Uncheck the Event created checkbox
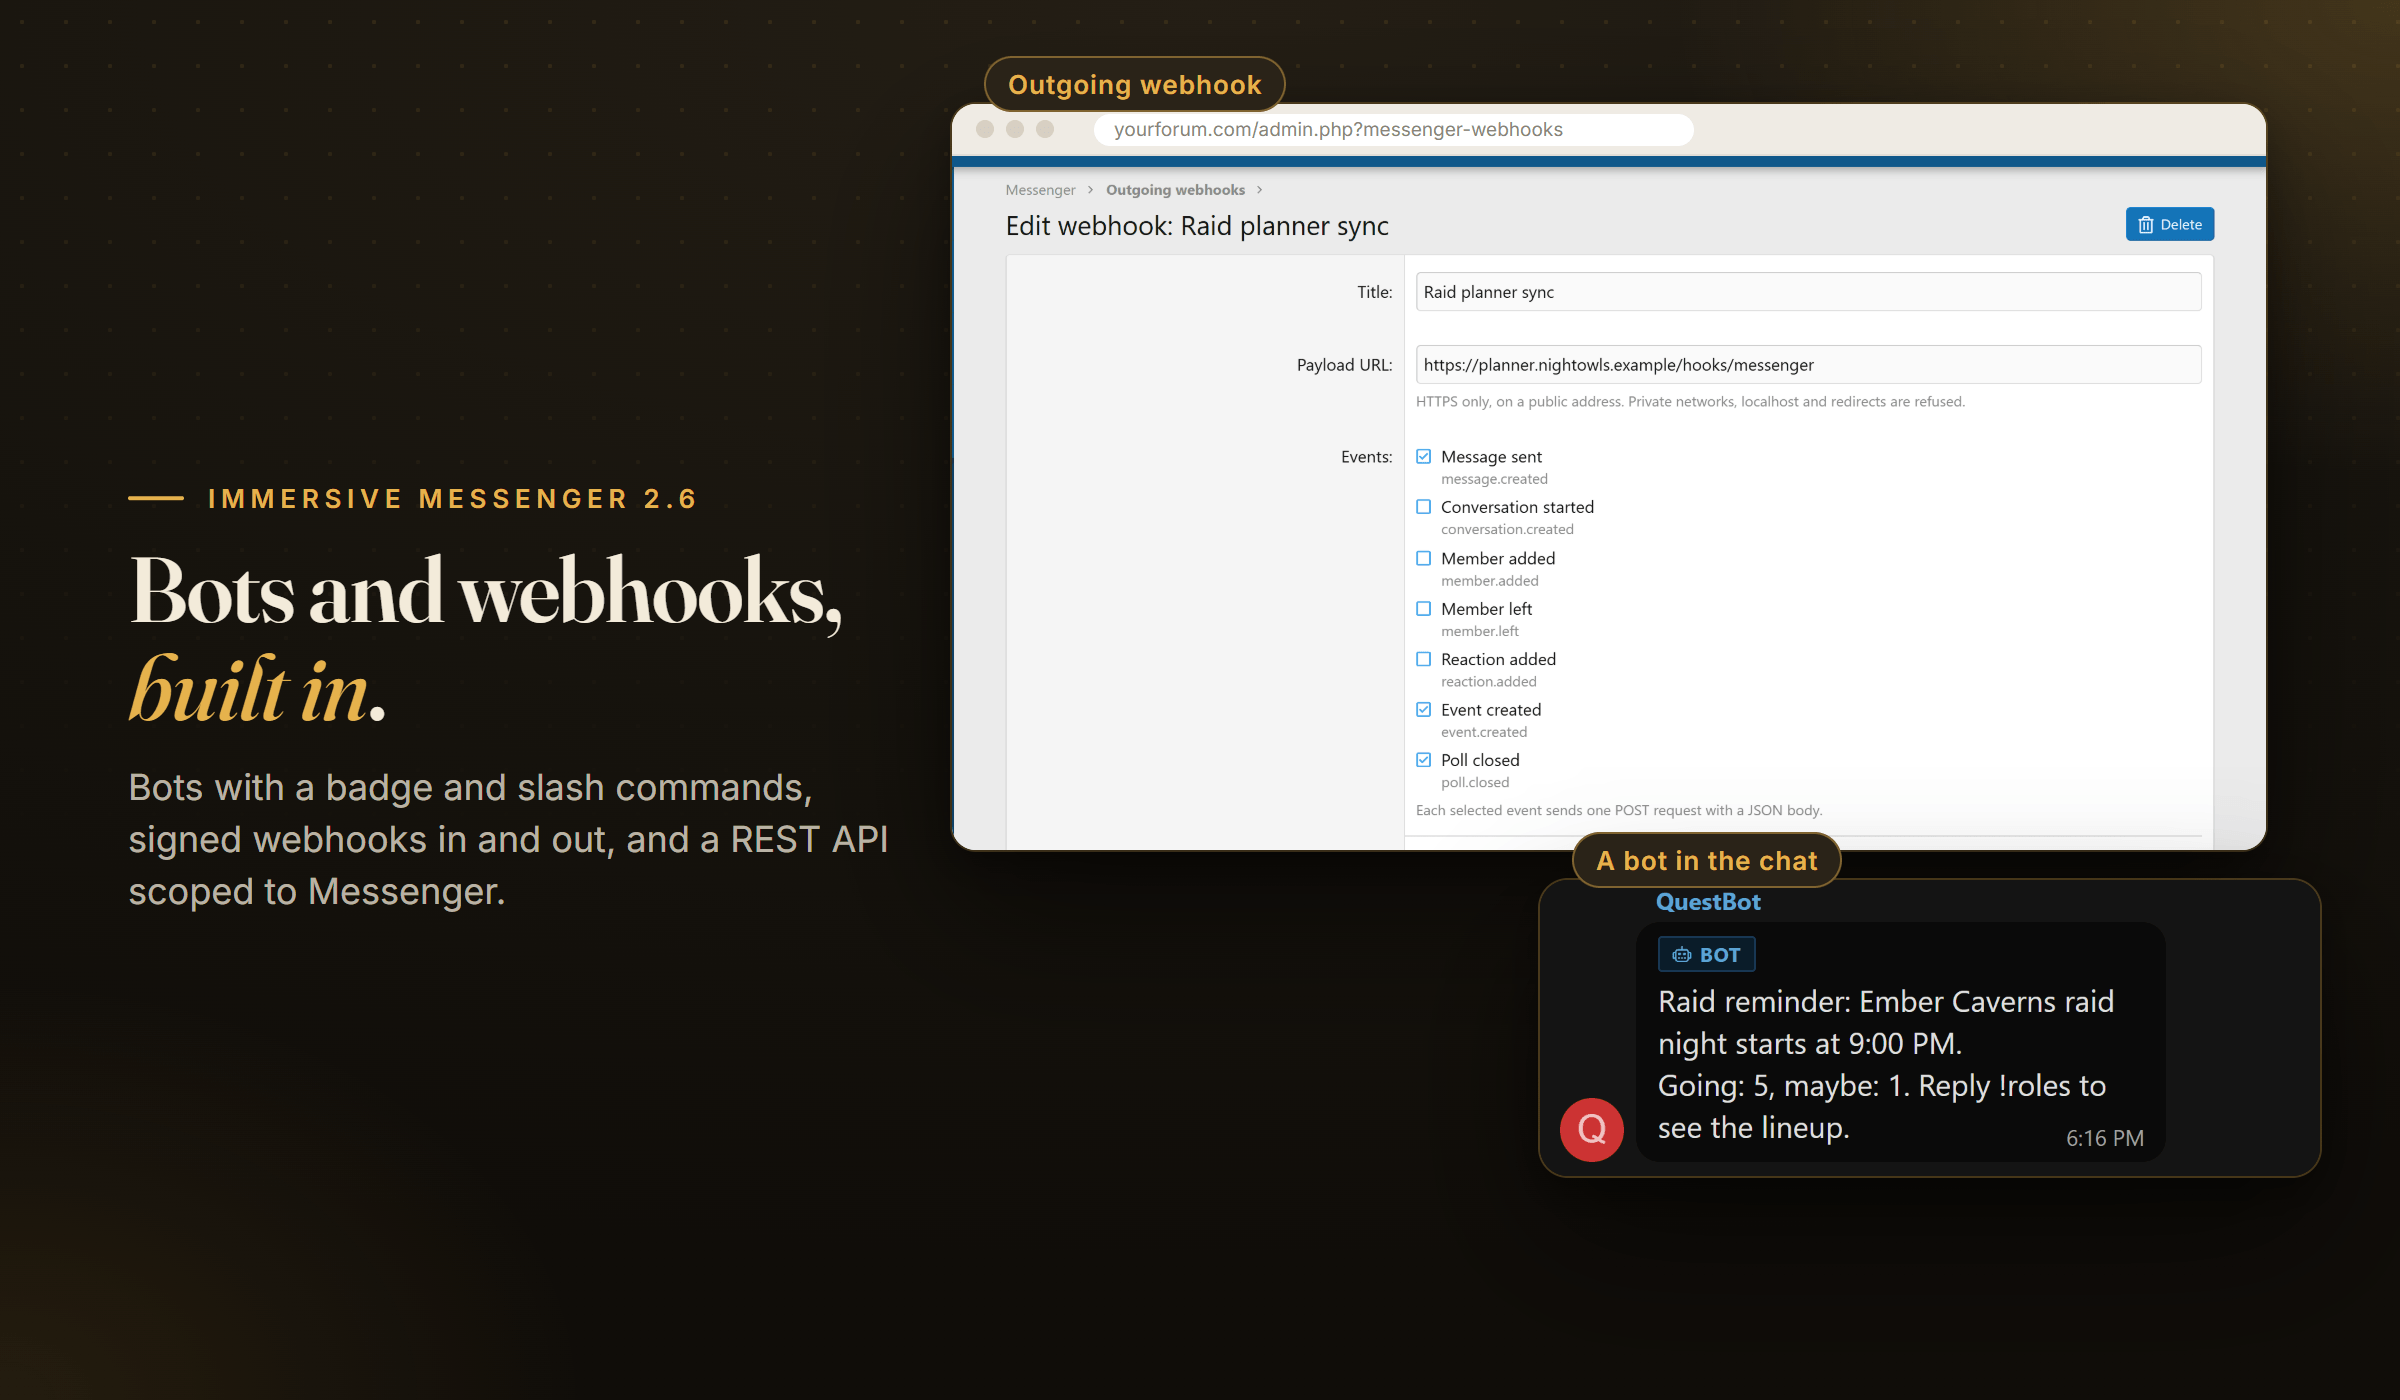 (1423, 710)
